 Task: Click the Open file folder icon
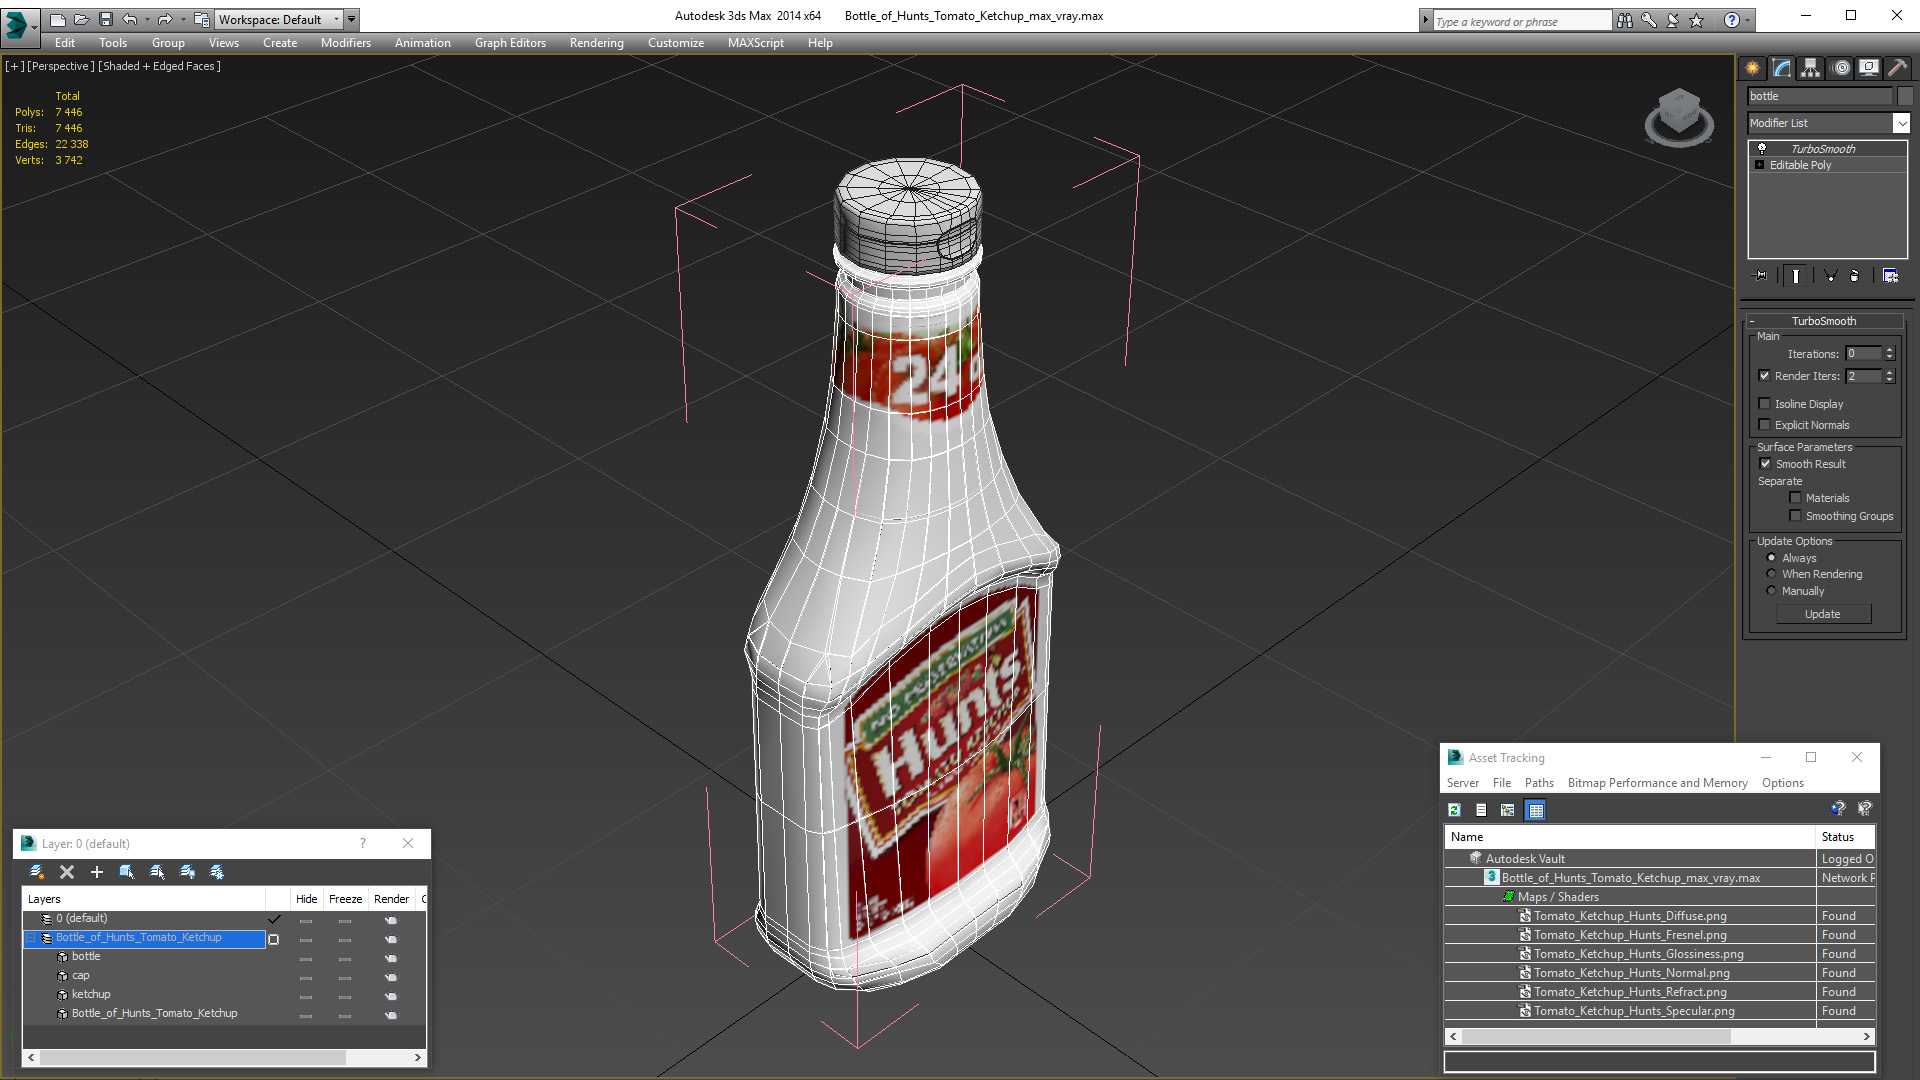point(81,19)
